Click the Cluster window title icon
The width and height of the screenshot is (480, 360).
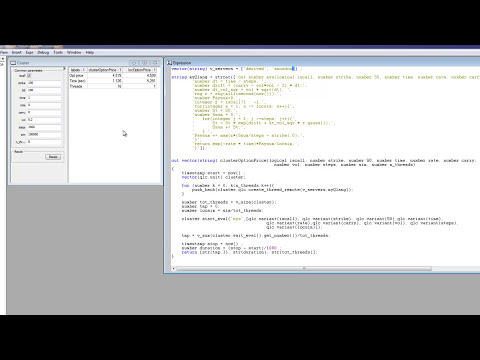pyautogui.click(x=13, y=63)
